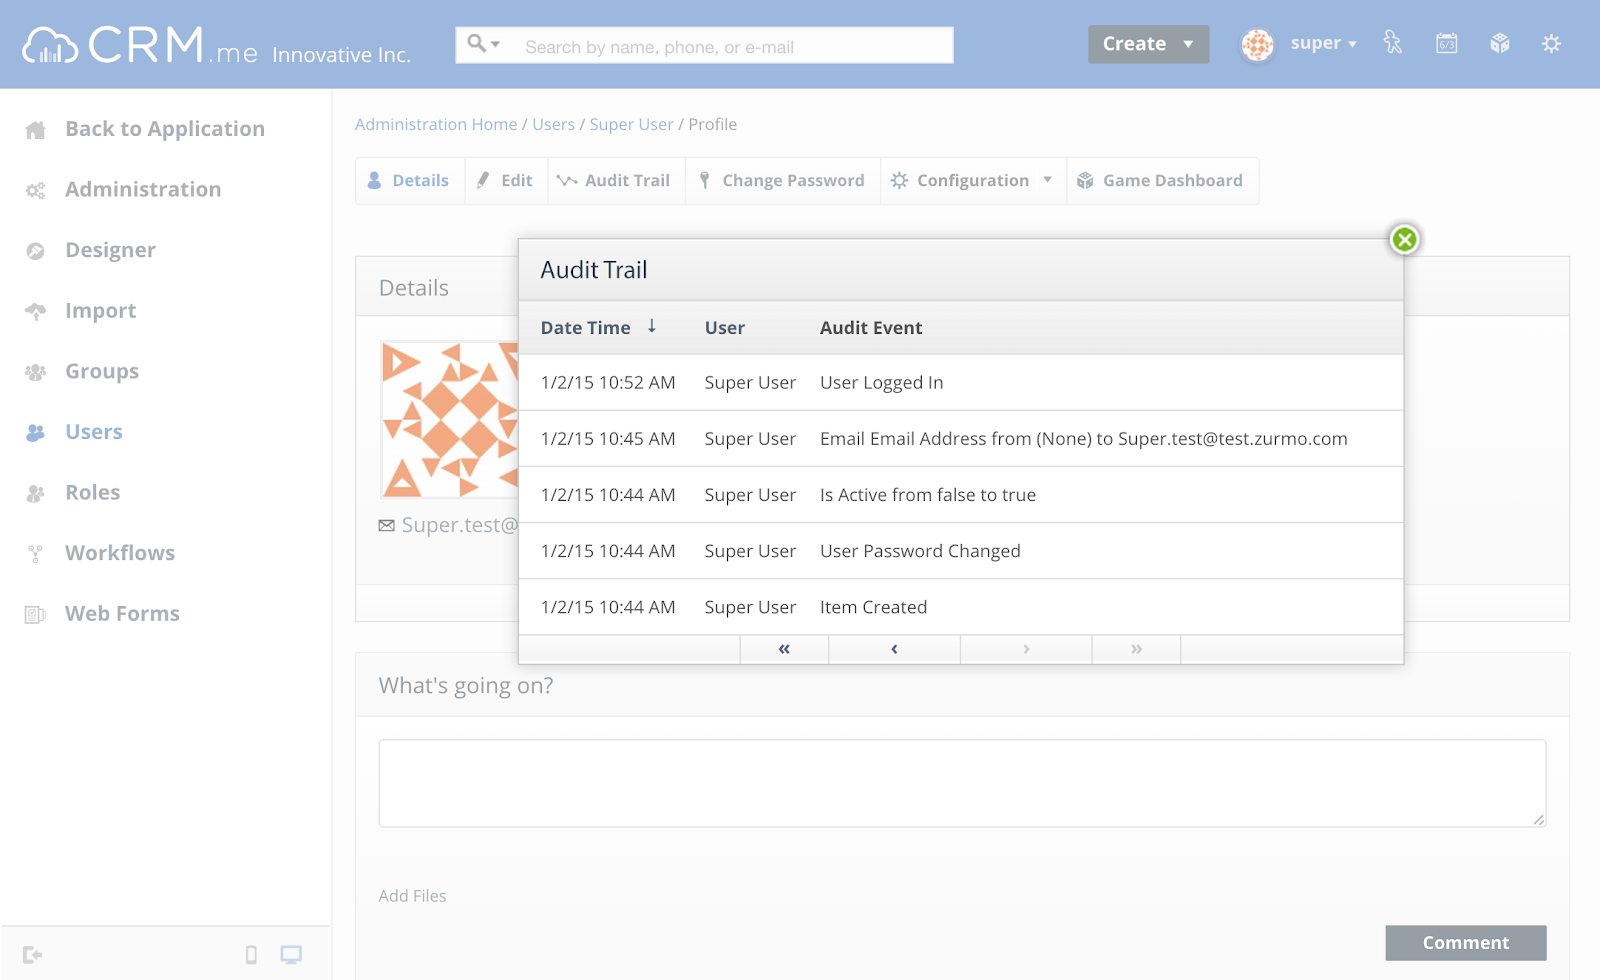
Task: Open Designer in sidebar
Action: click(110, 250)
